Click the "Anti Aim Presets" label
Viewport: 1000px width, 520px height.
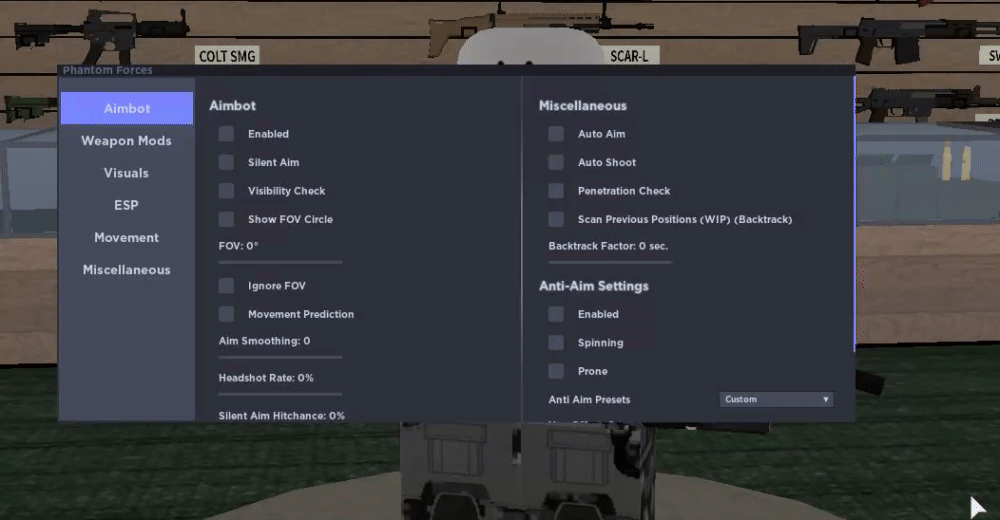[589, 399]
